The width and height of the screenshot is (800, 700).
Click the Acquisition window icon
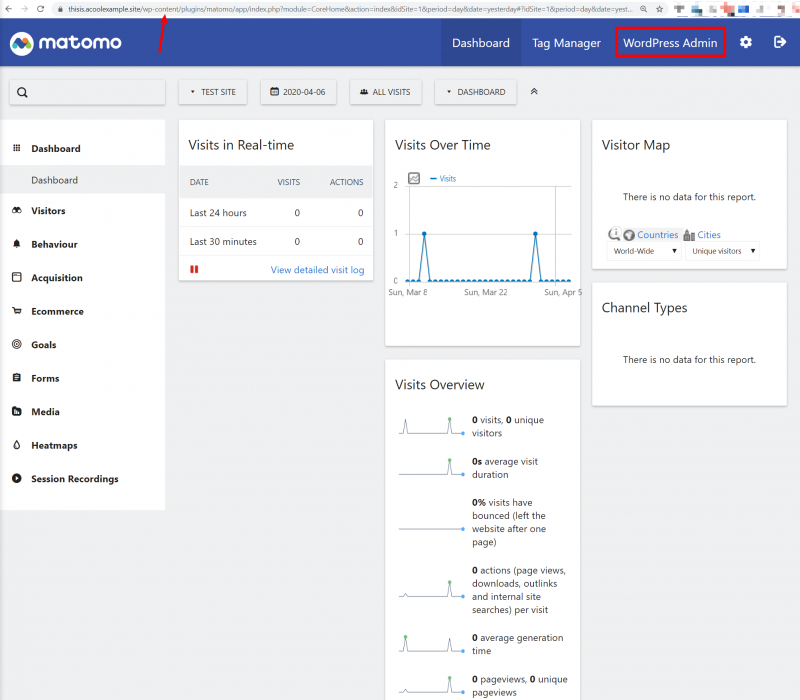pos(17,277)
